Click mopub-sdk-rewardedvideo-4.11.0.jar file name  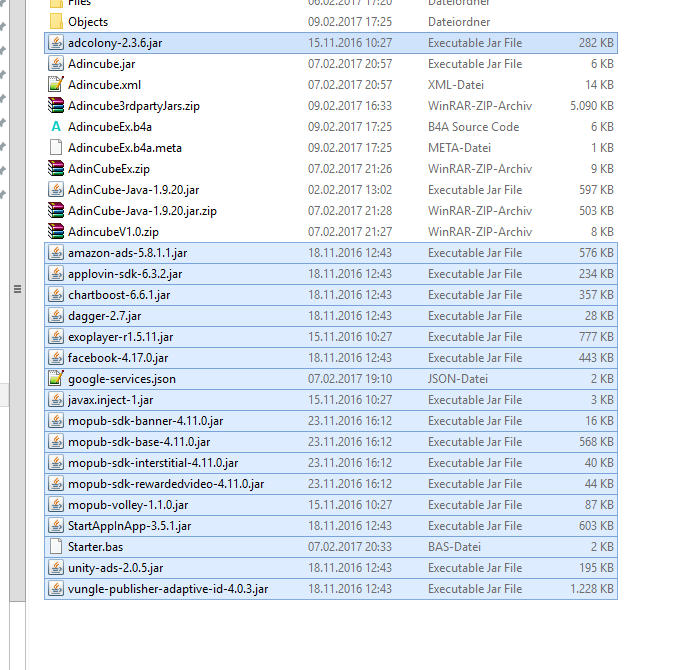click(x=166, y=484)
